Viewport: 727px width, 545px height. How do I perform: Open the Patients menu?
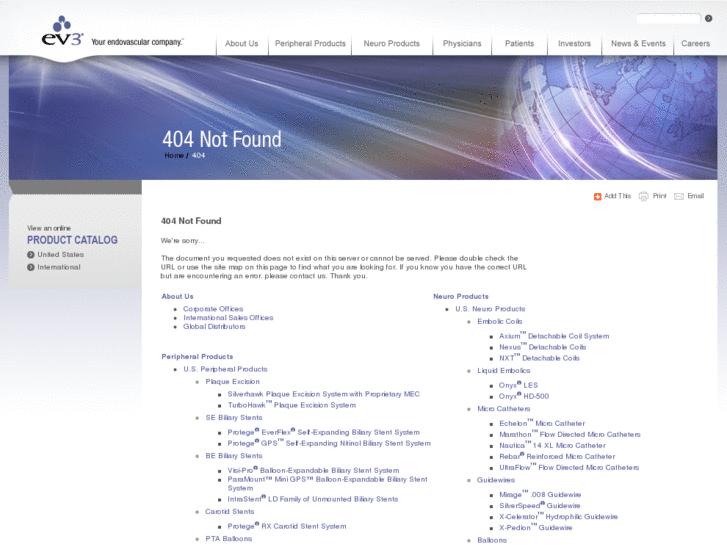click(x=519, y=44)
